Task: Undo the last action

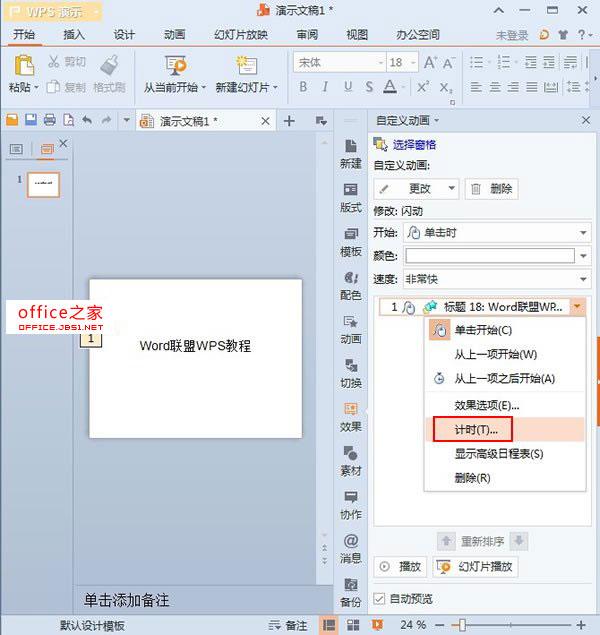Action: [x=87, y=120]
